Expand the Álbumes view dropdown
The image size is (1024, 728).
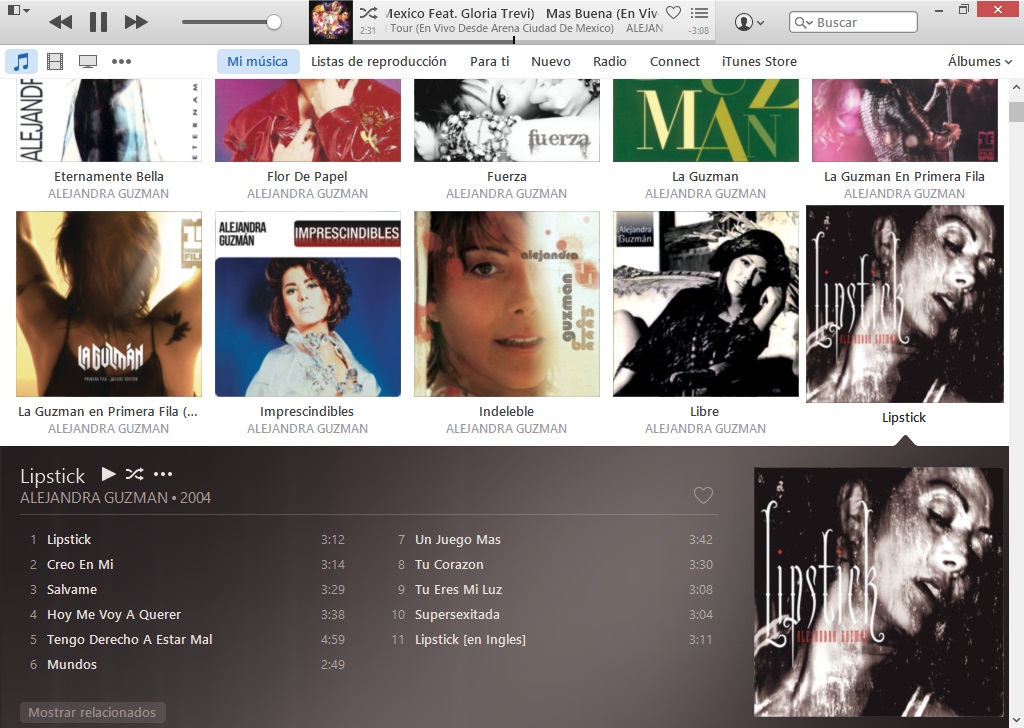coord(980,61)
